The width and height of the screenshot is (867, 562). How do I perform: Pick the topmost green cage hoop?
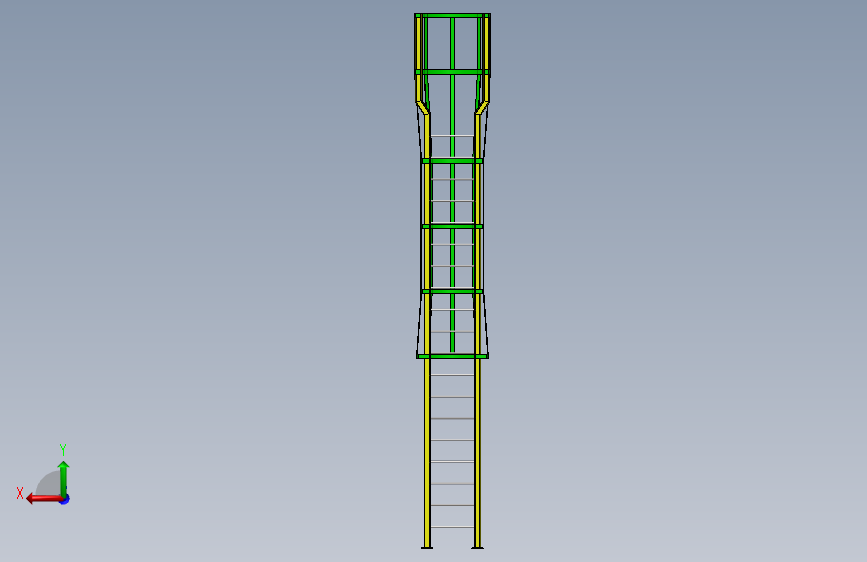pyautogui.click(x=452, y=15)
